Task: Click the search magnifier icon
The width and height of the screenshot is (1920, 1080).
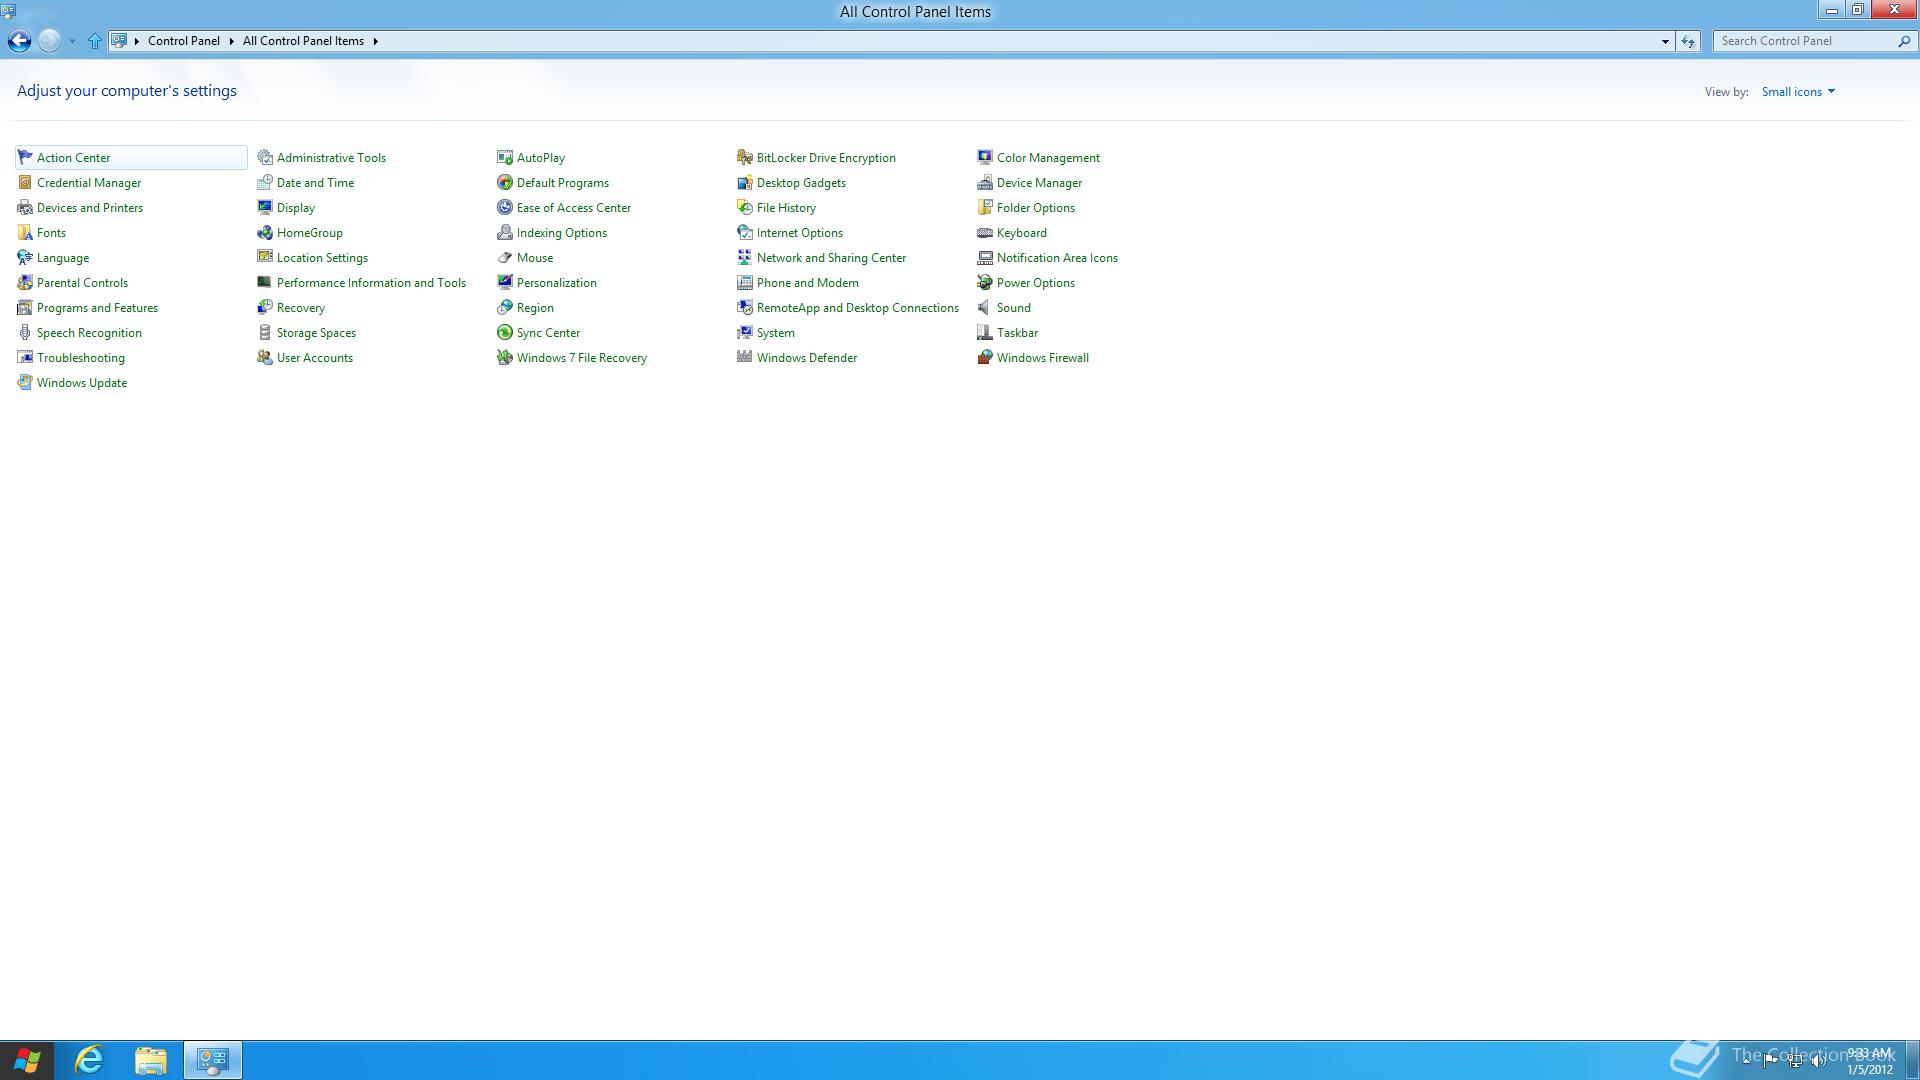Action: pos(1904,41)
